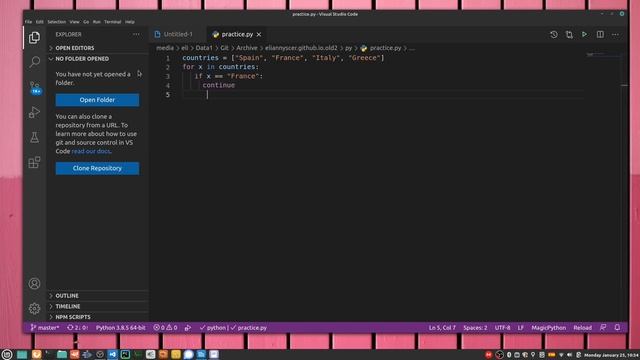Change end of line sequence LF
This screenshot has width=640, height=360.
[x=521, y=327]
